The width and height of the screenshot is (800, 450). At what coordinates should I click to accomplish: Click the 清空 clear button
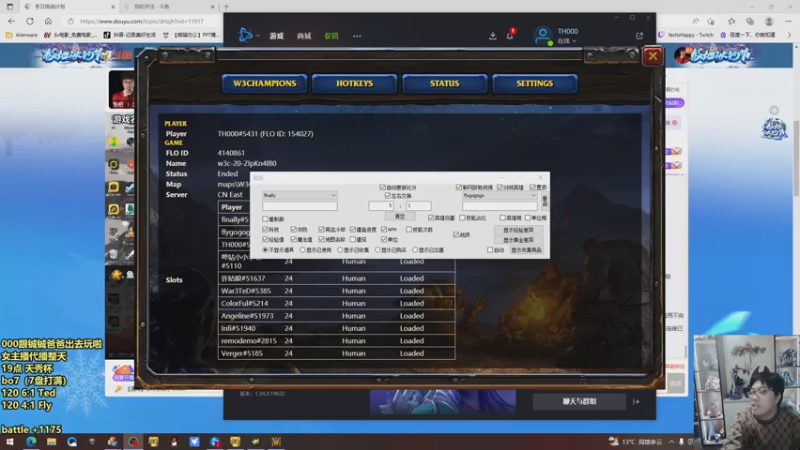(400, 217)
